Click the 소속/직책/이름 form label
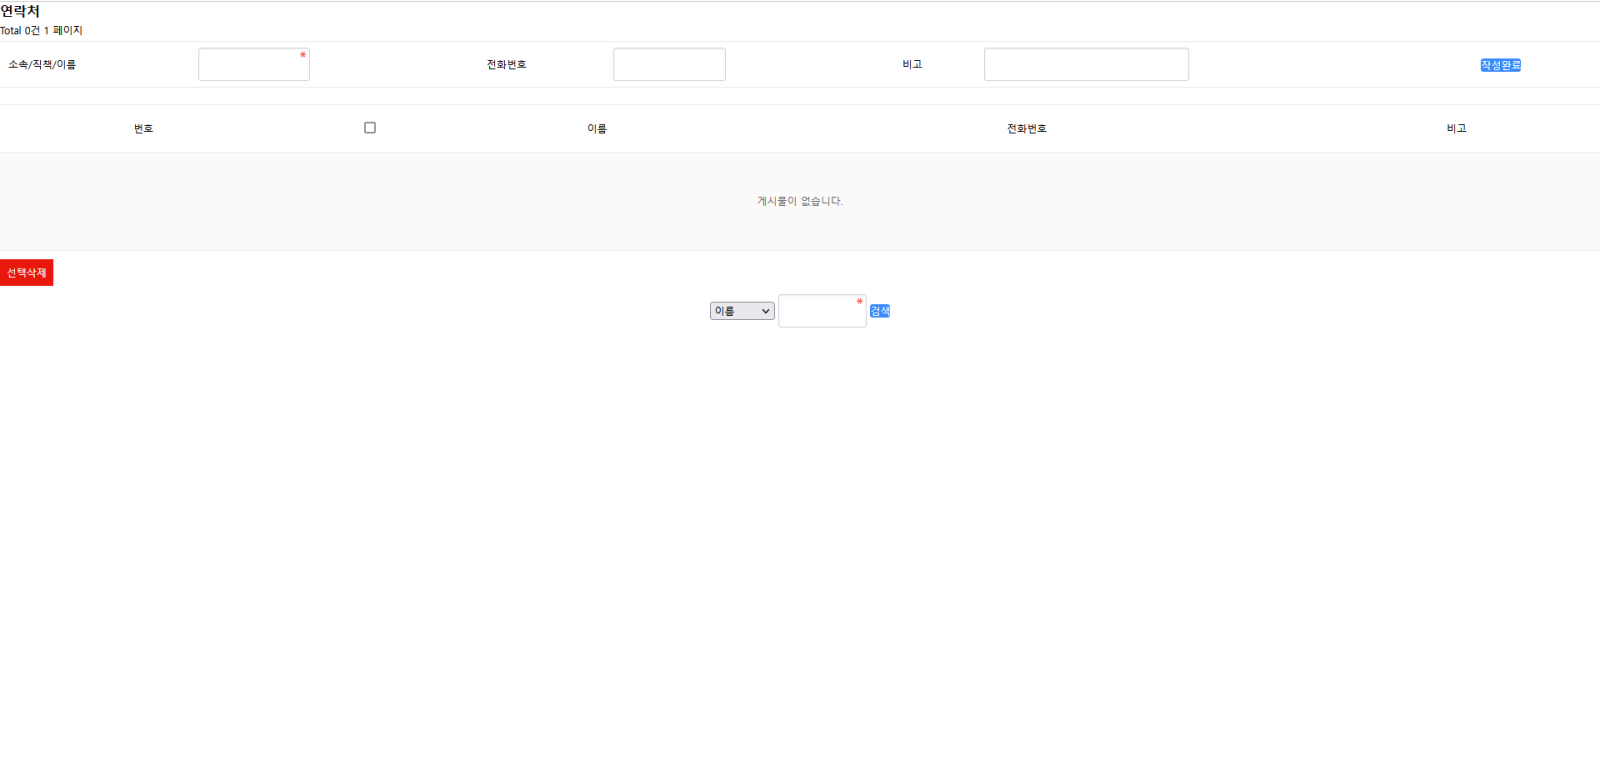The image size is (1600, 774). [x=42, y=65]
